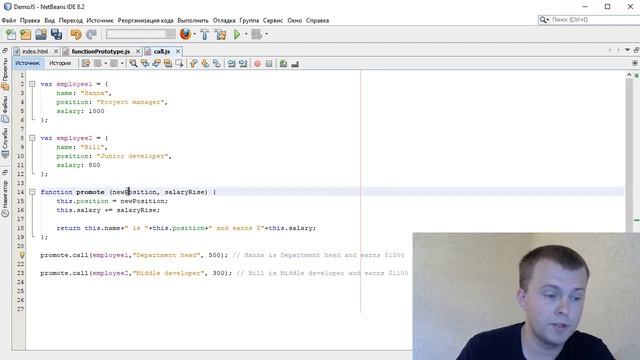Open the Справка menu
Viewport: 640px width, 360px height.
(317, 20)
